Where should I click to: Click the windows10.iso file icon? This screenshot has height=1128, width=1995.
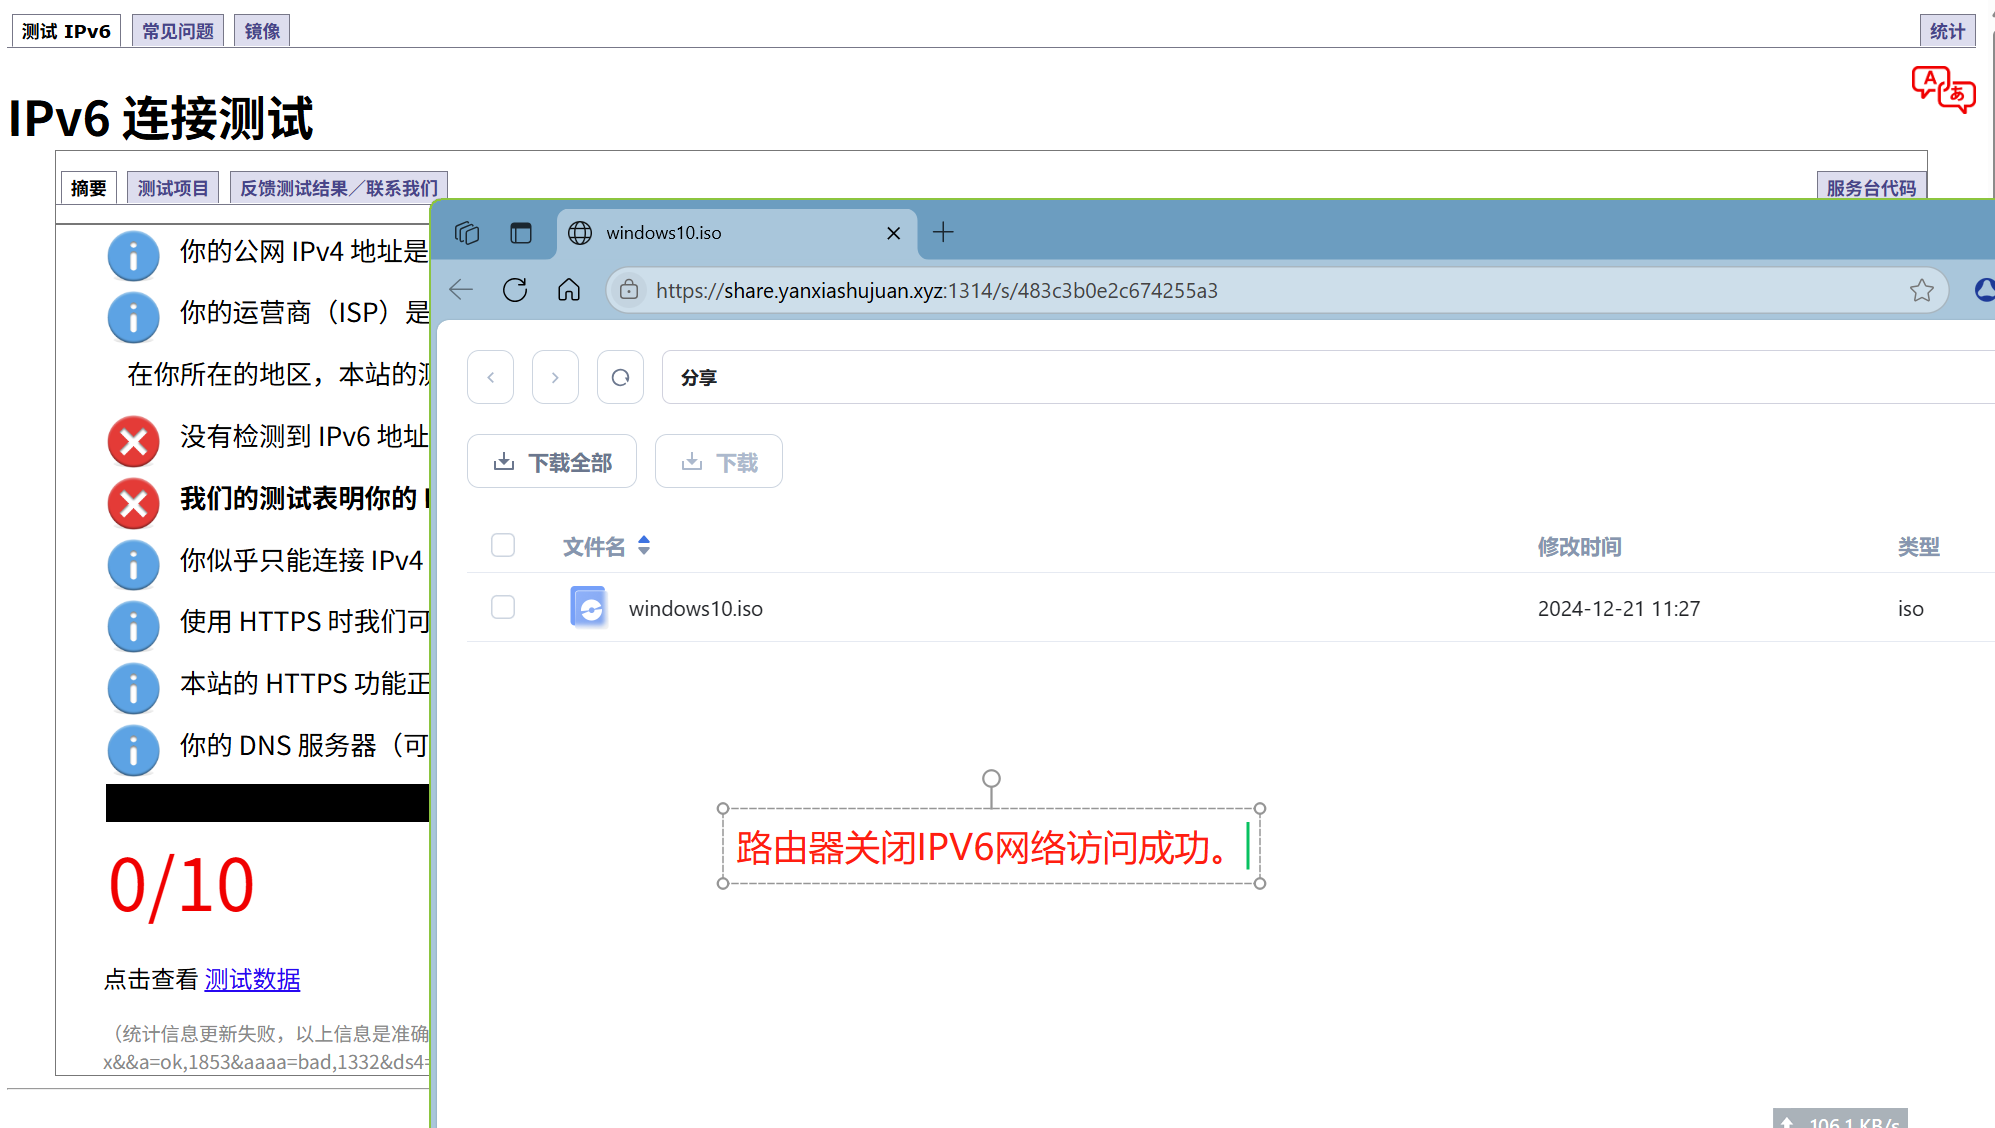coord(588,607)
